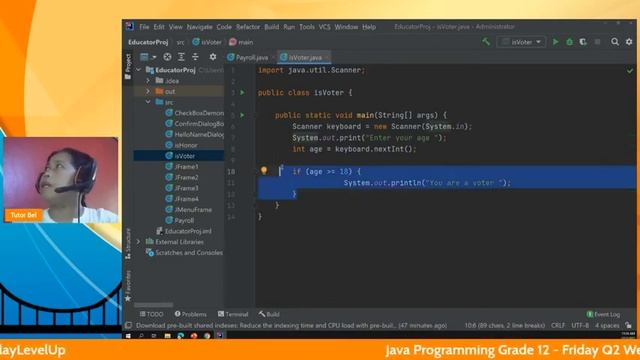Run with coverage icon in toolbar
The height and width of the screenshot is (360, 640).
pos(583,42)
